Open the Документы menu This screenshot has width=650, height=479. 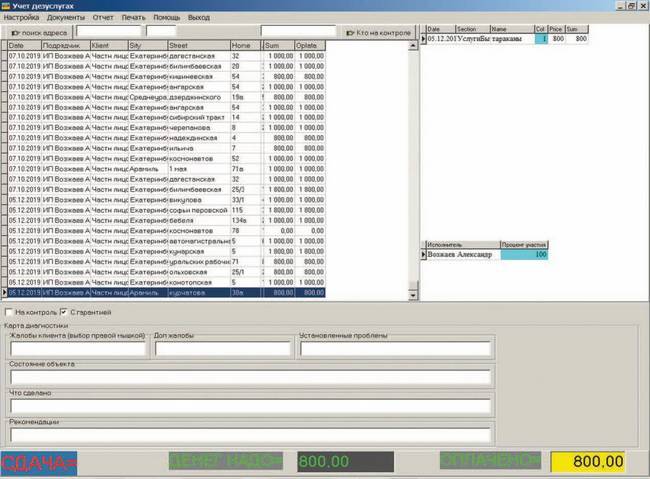tap(66, 18)
